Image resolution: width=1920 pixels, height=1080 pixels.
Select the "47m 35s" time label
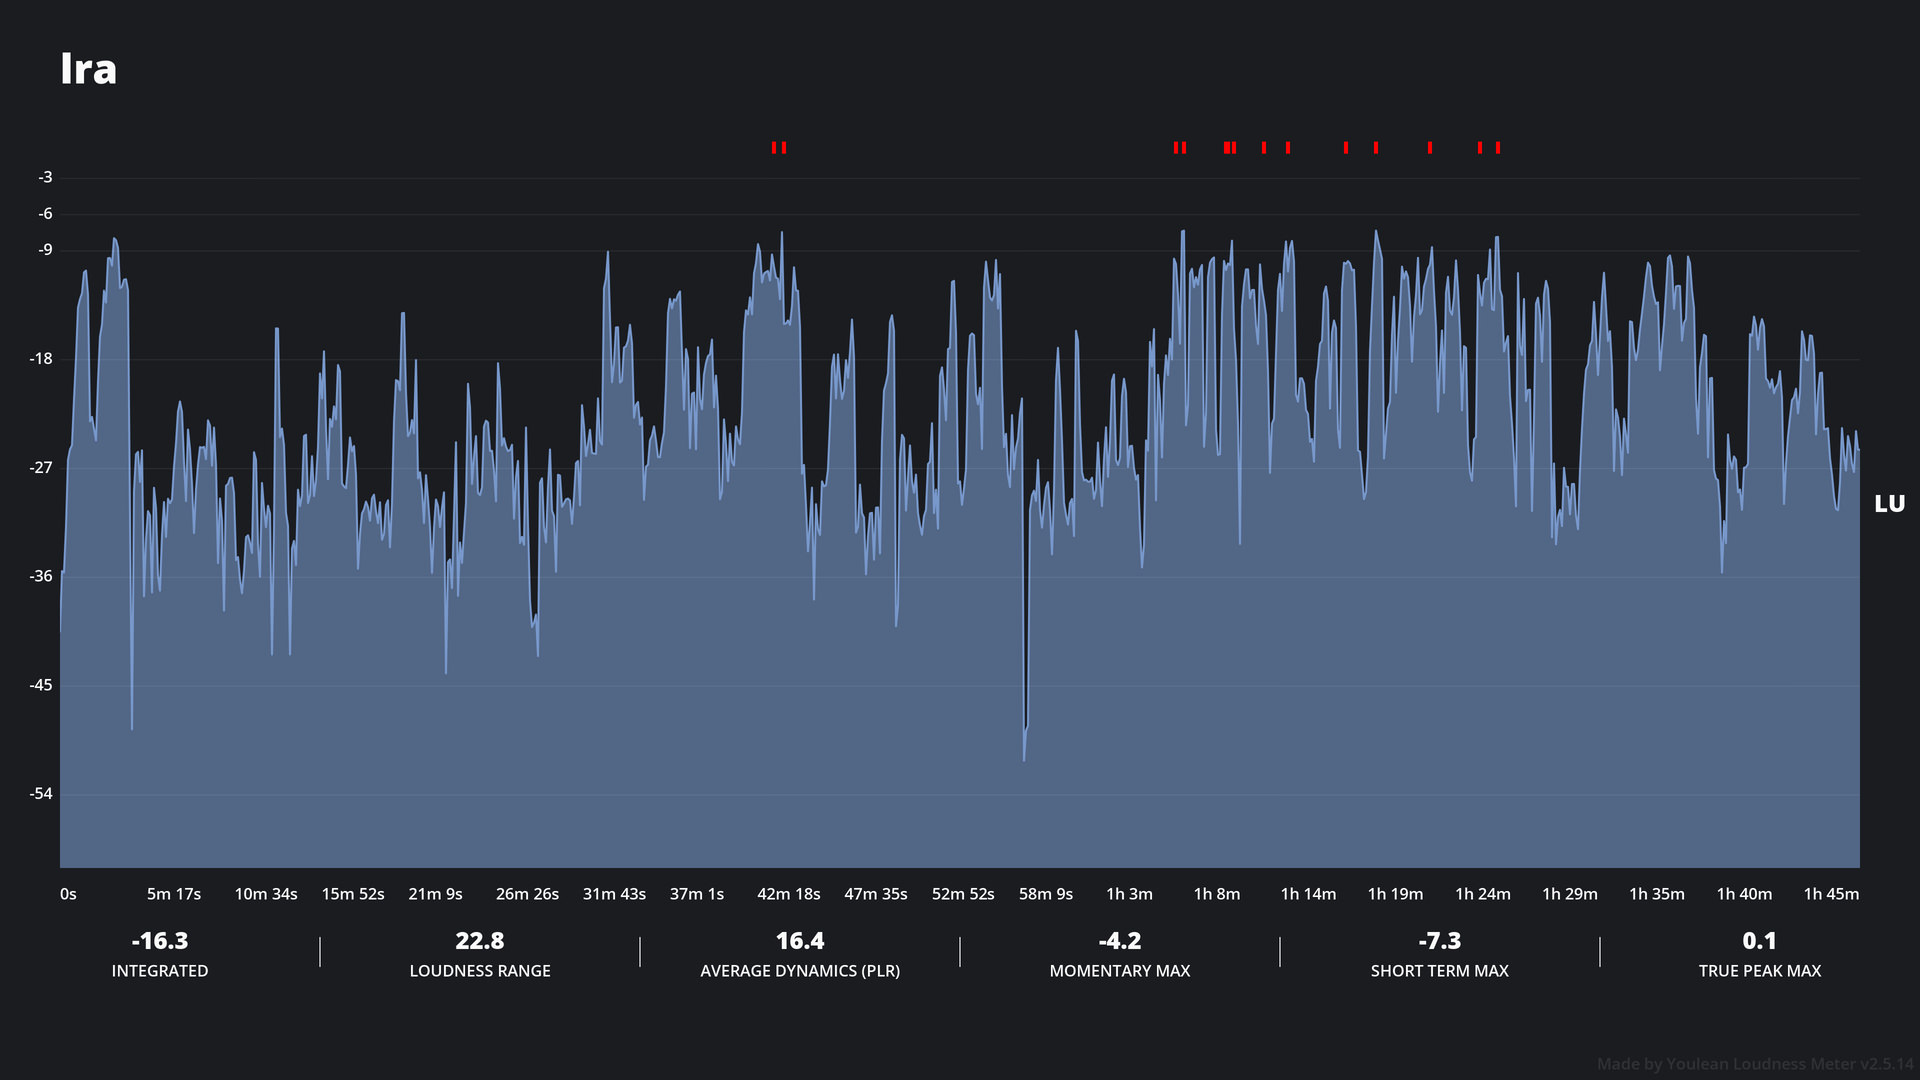point(876,894)
